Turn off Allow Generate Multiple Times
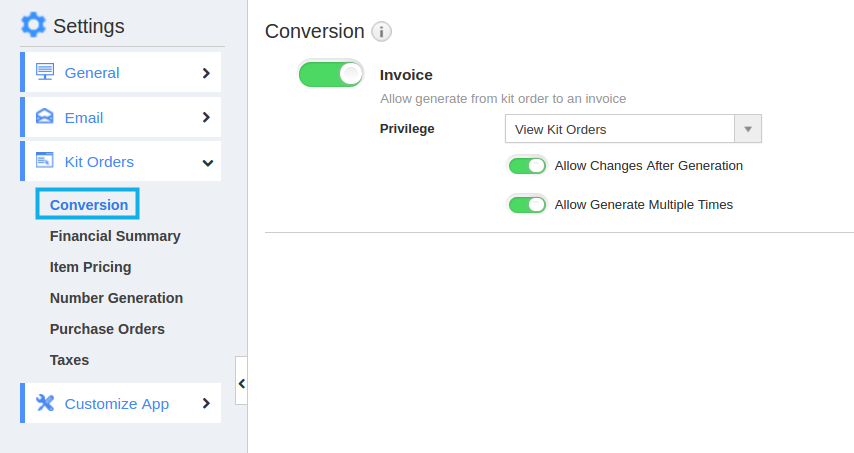 tap(527, 205)
